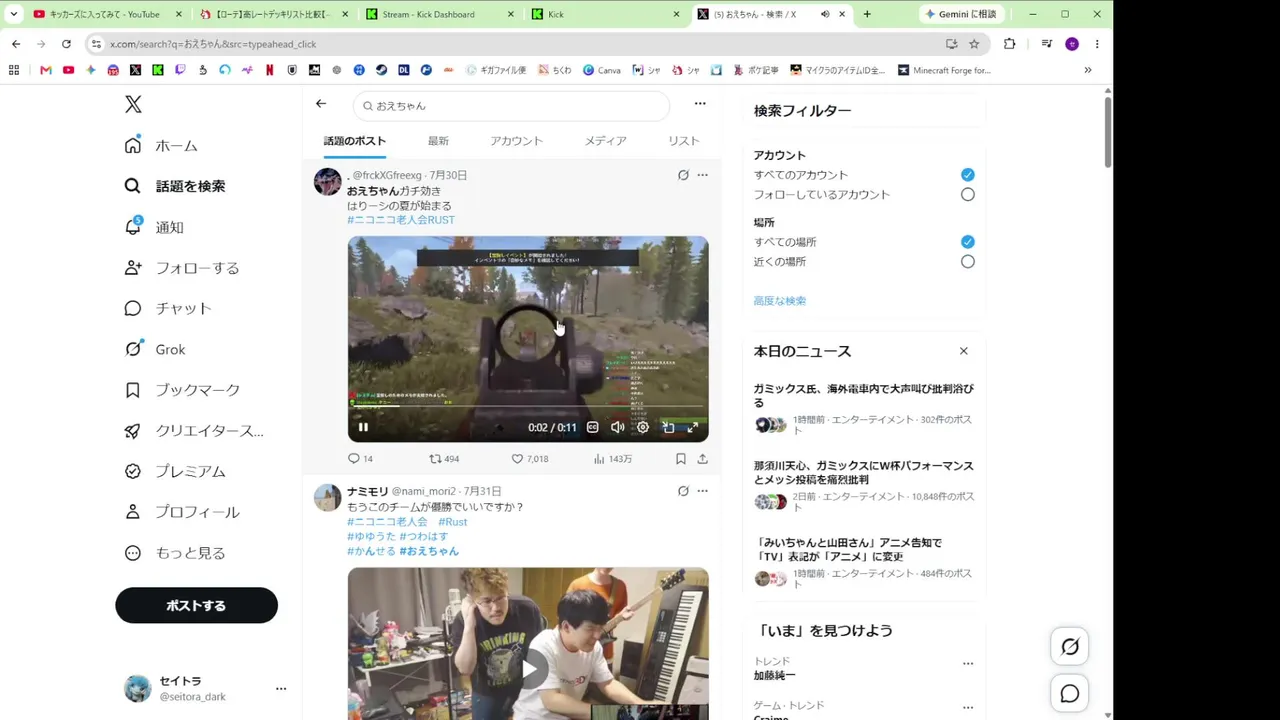Select すべてのアカウント radio option
This screenshot has width=1280, height=720.
[x=967, y=175]
